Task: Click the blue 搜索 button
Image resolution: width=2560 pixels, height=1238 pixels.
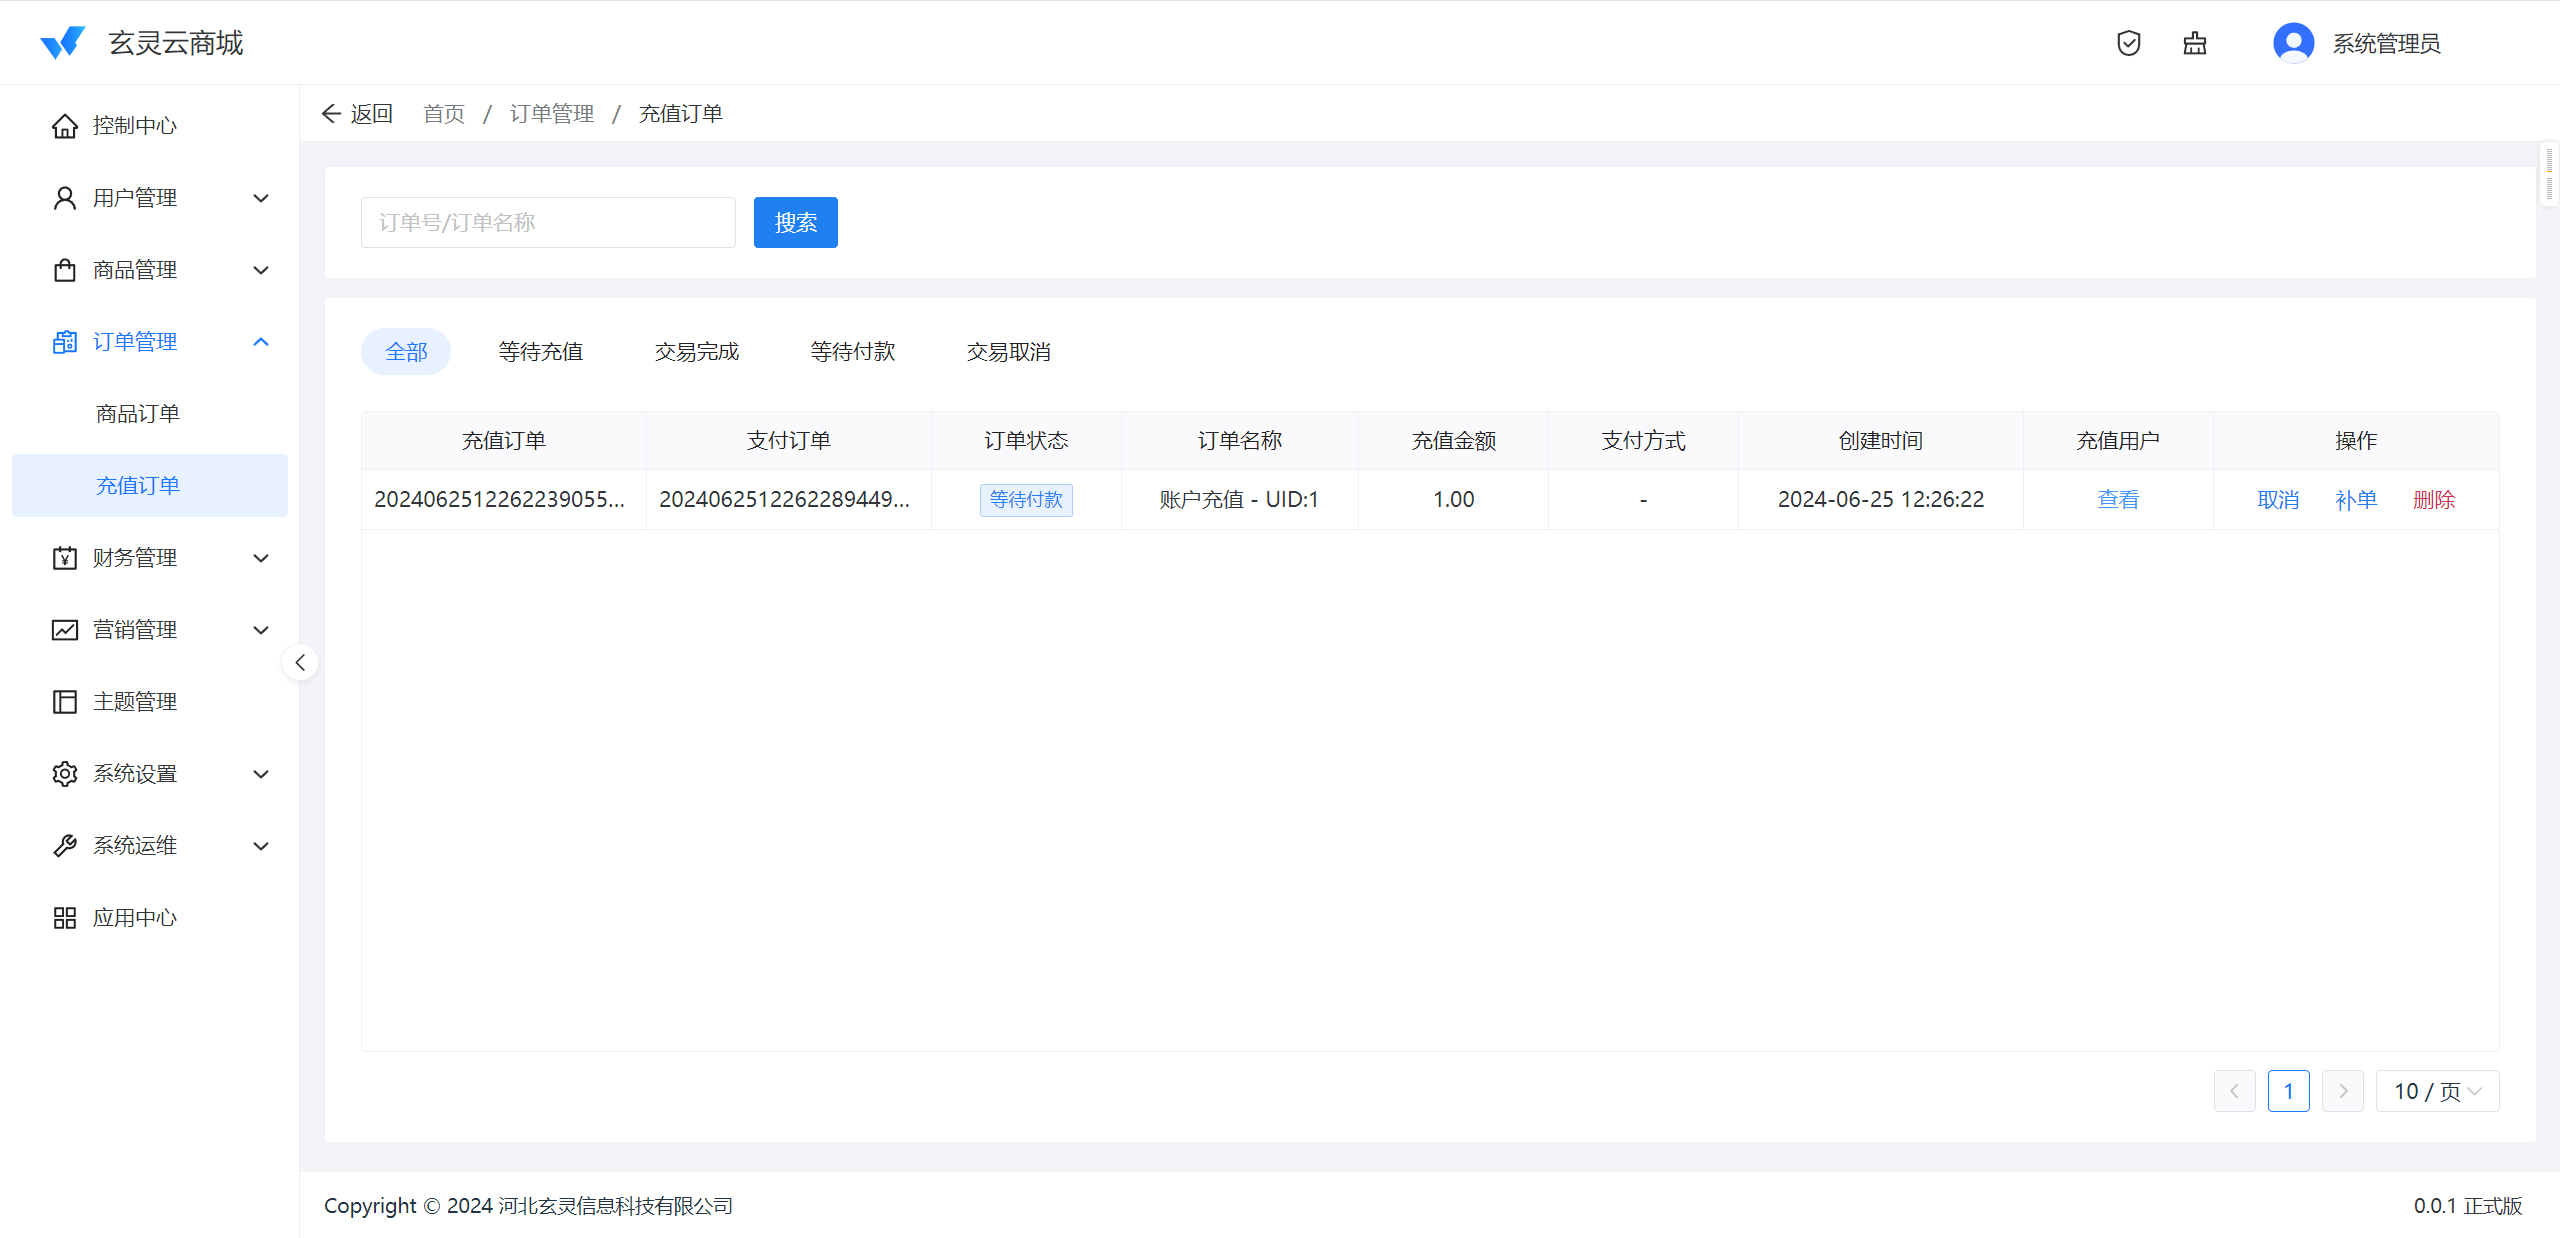Action: click(x=795, y=222)
